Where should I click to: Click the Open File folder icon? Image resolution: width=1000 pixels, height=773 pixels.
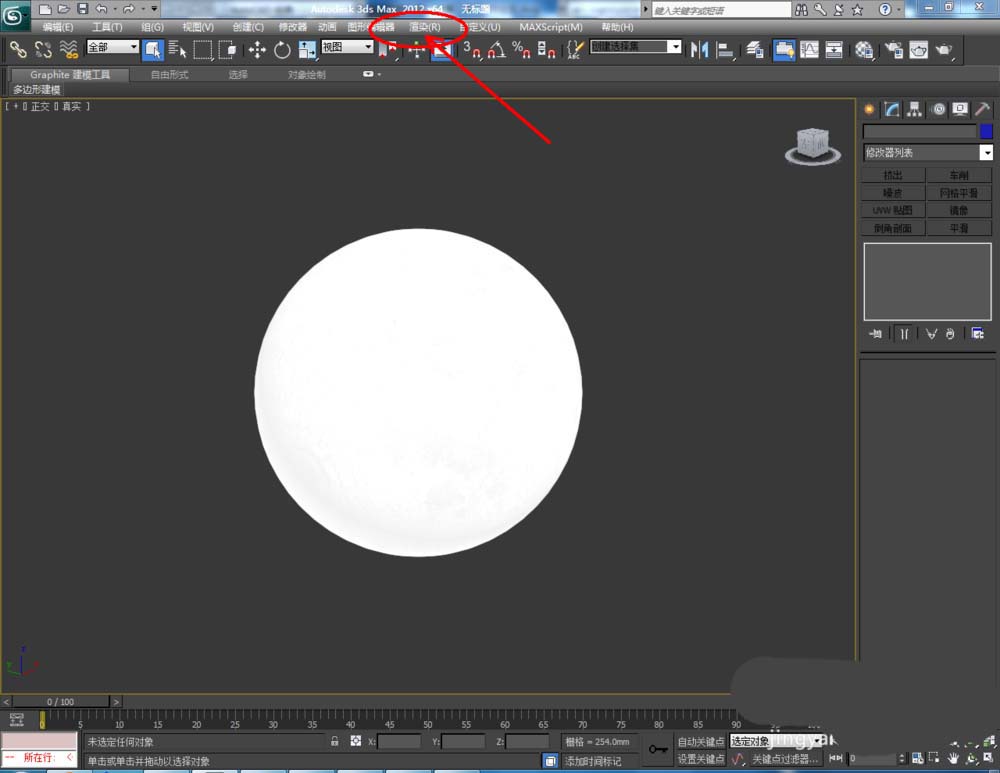click(64, 9)
